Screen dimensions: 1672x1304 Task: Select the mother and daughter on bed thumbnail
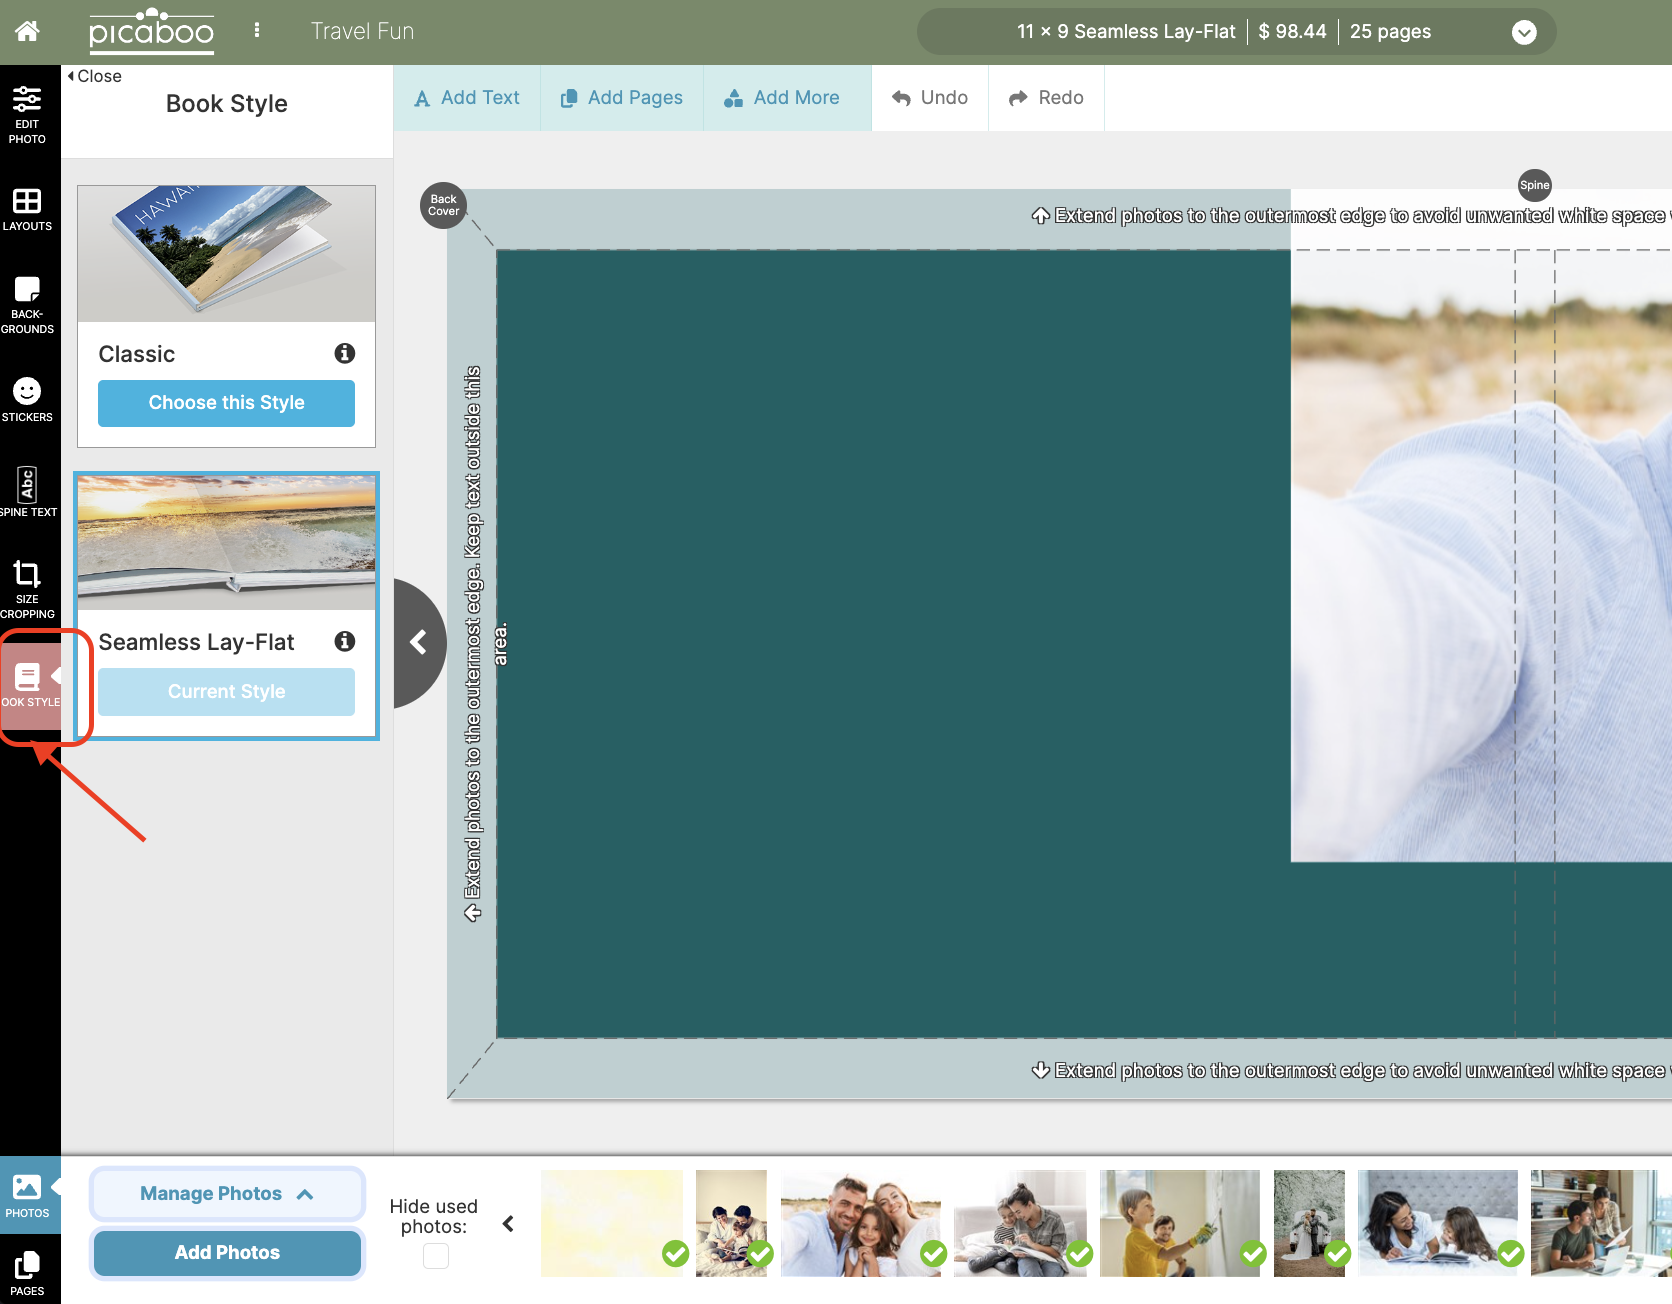tap(1438, 1223)
